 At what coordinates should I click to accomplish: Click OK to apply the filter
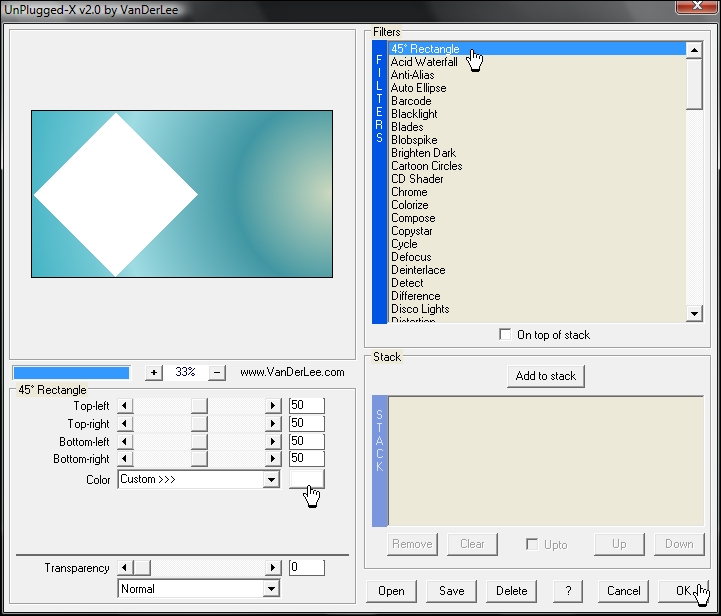point(683,591)
